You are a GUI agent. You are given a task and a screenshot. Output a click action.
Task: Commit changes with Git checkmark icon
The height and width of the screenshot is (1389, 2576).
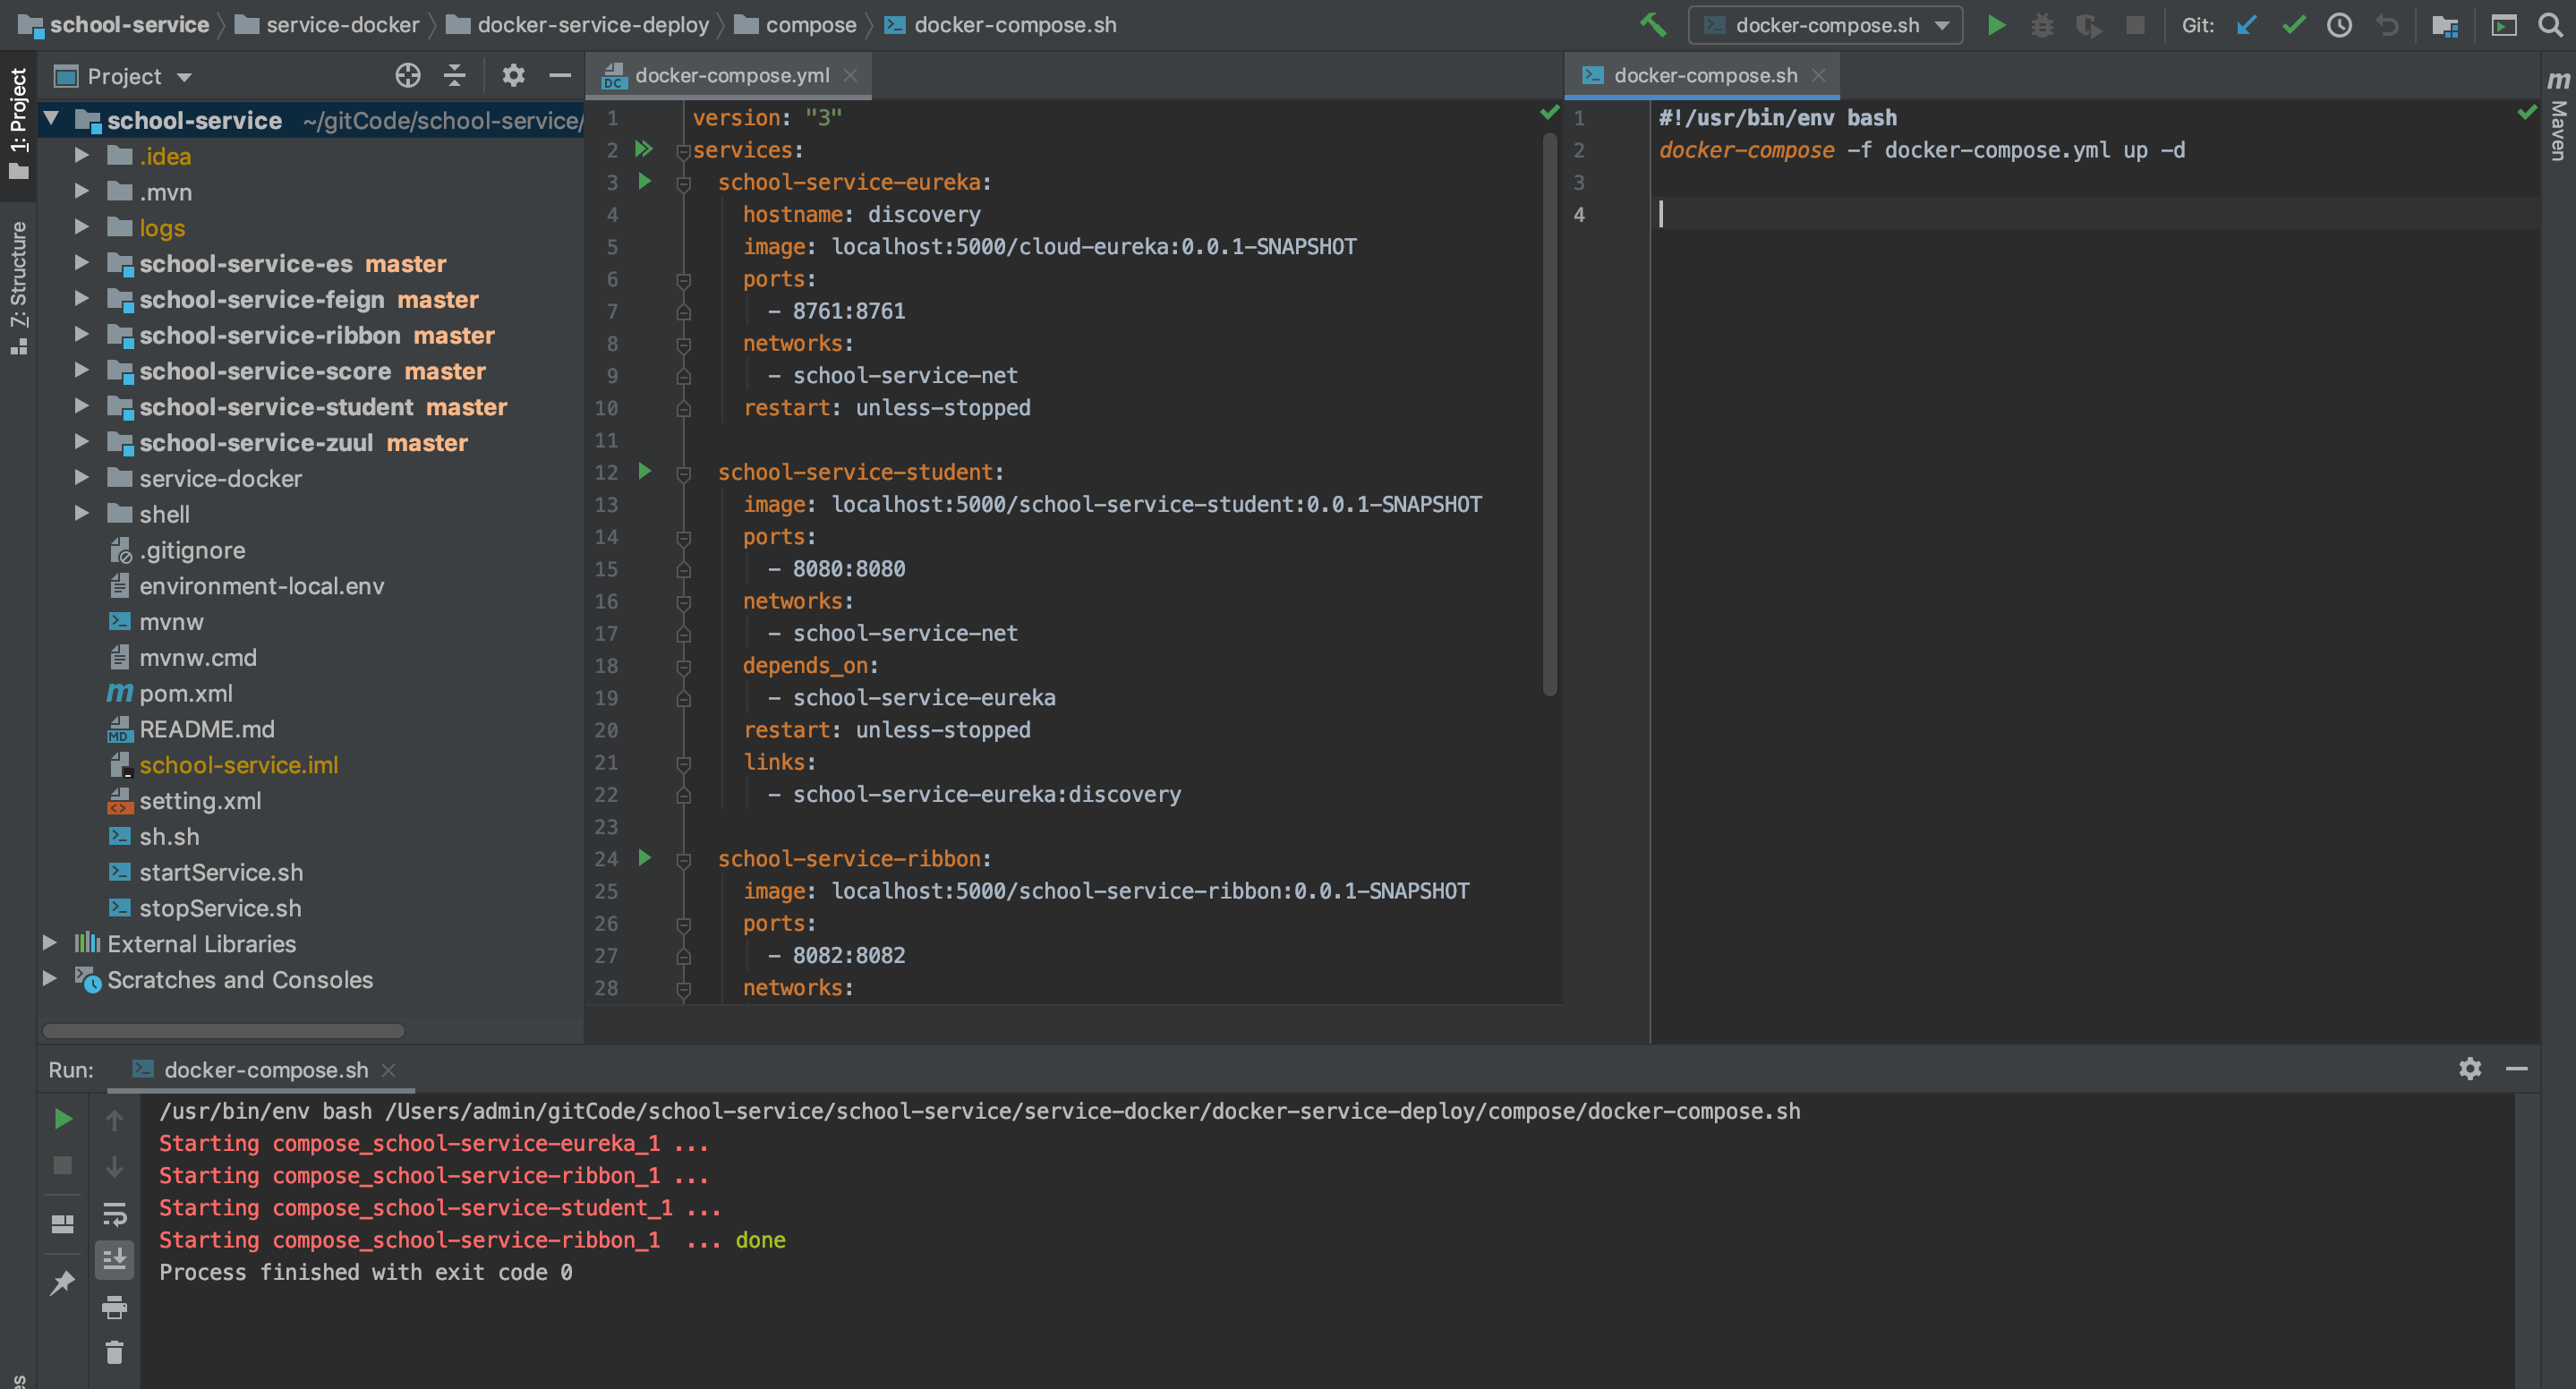click(2294, 25)
